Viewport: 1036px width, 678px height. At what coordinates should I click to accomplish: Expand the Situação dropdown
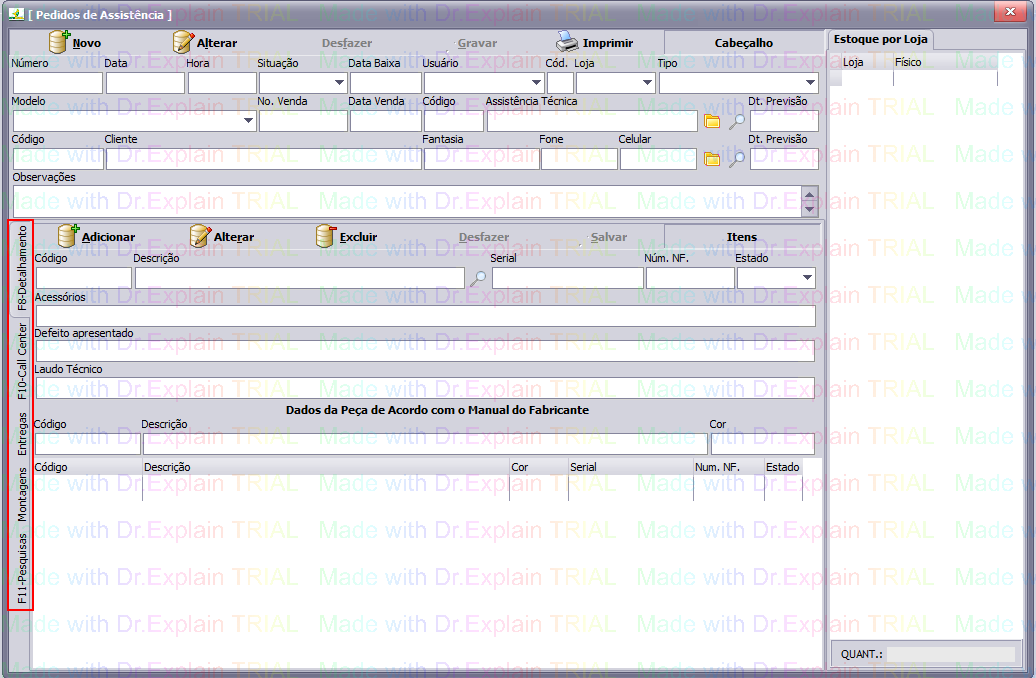tap(338, 83)
